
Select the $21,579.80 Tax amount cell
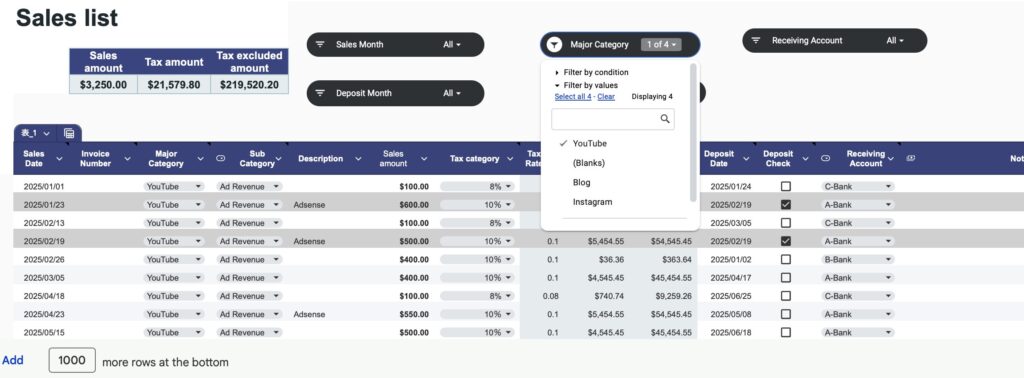click(x=174, y=84)
